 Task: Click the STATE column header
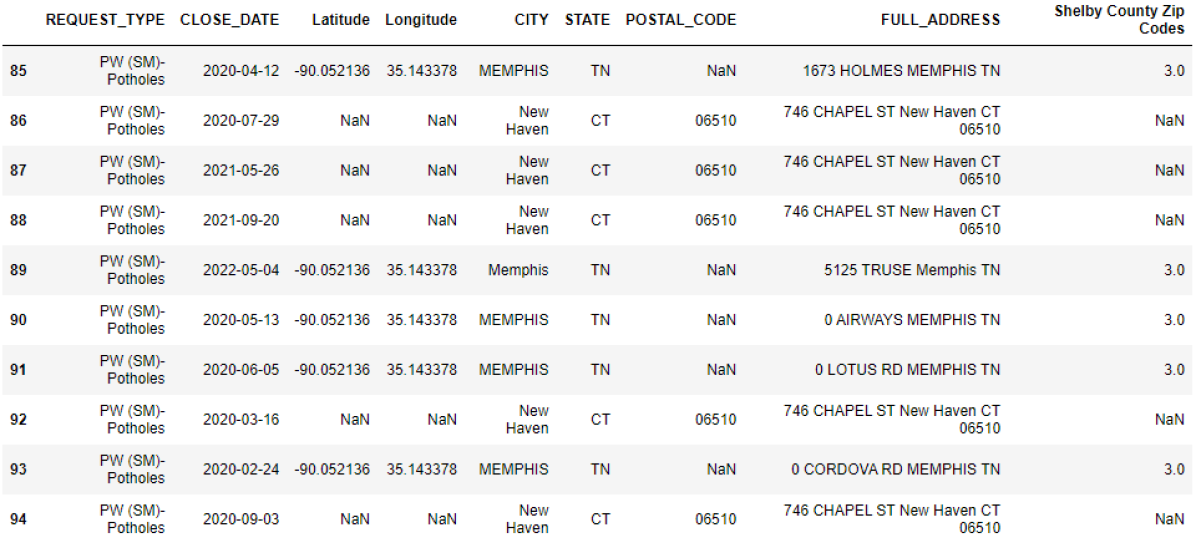pyautogui.click(x=587, y=21)
